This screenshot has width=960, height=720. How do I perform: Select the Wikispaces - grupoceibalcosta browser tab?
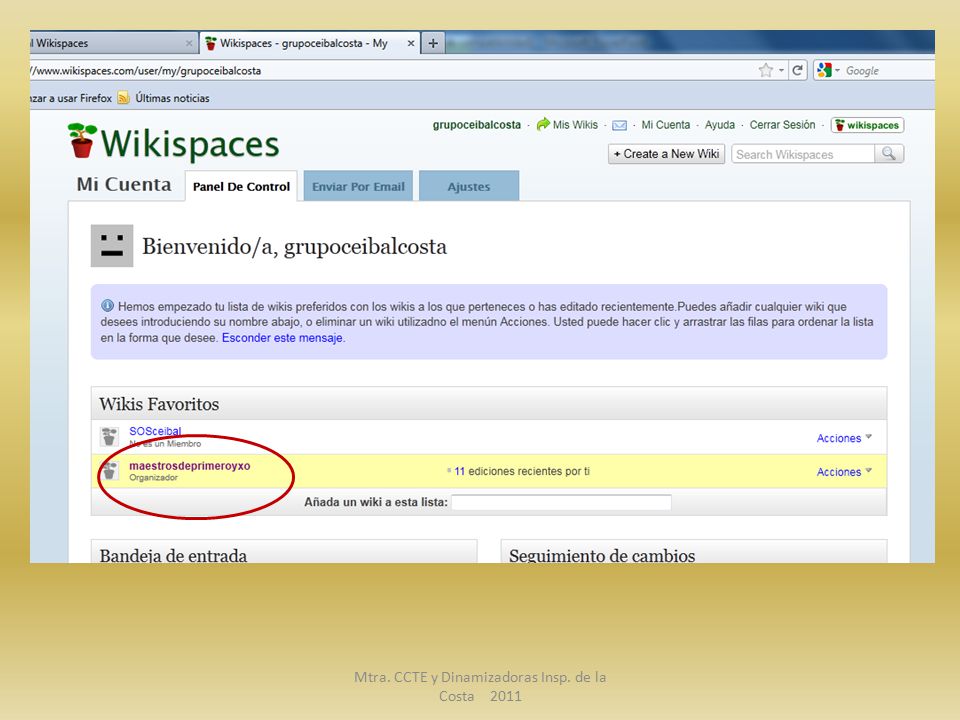pyautogui.click(x=310, y=43)
